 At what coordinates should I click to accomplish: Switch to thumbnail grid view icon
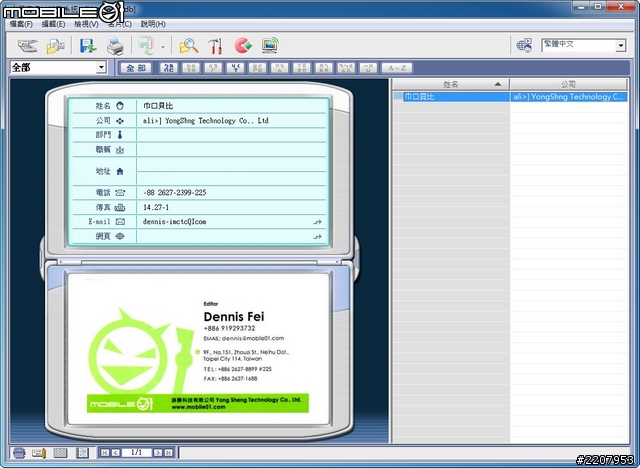pyautogui.click(x=60, y=453)
